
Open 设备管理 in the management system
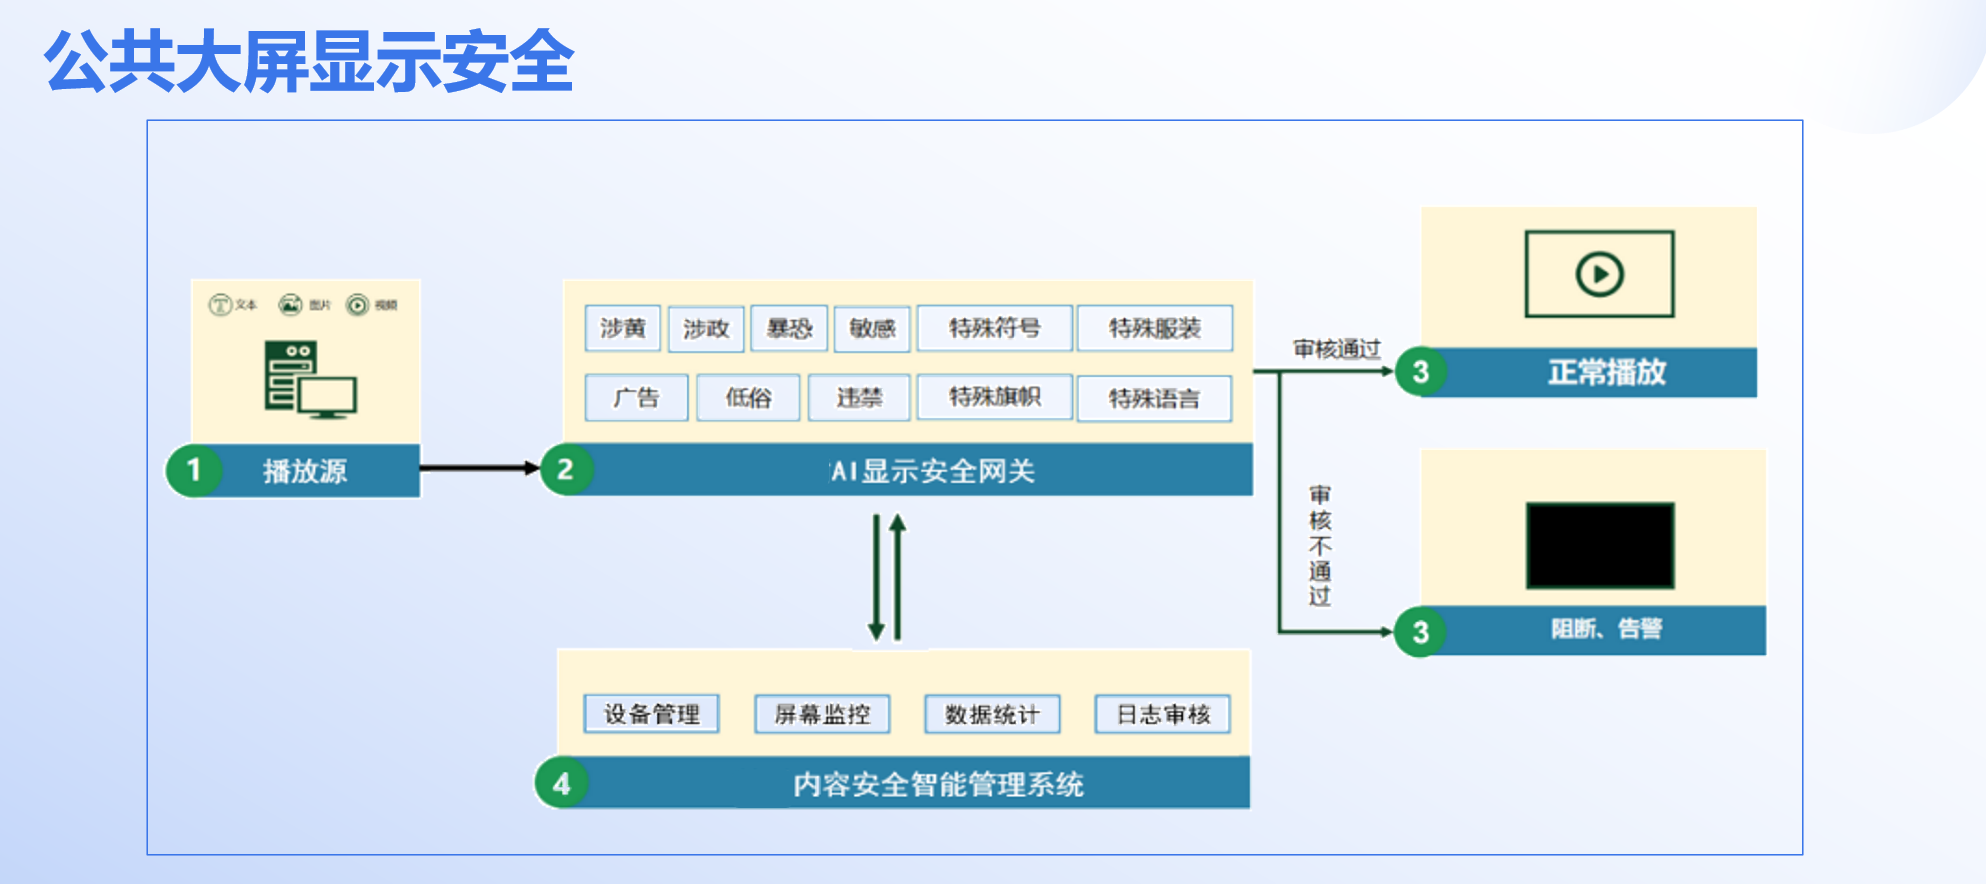651,714
